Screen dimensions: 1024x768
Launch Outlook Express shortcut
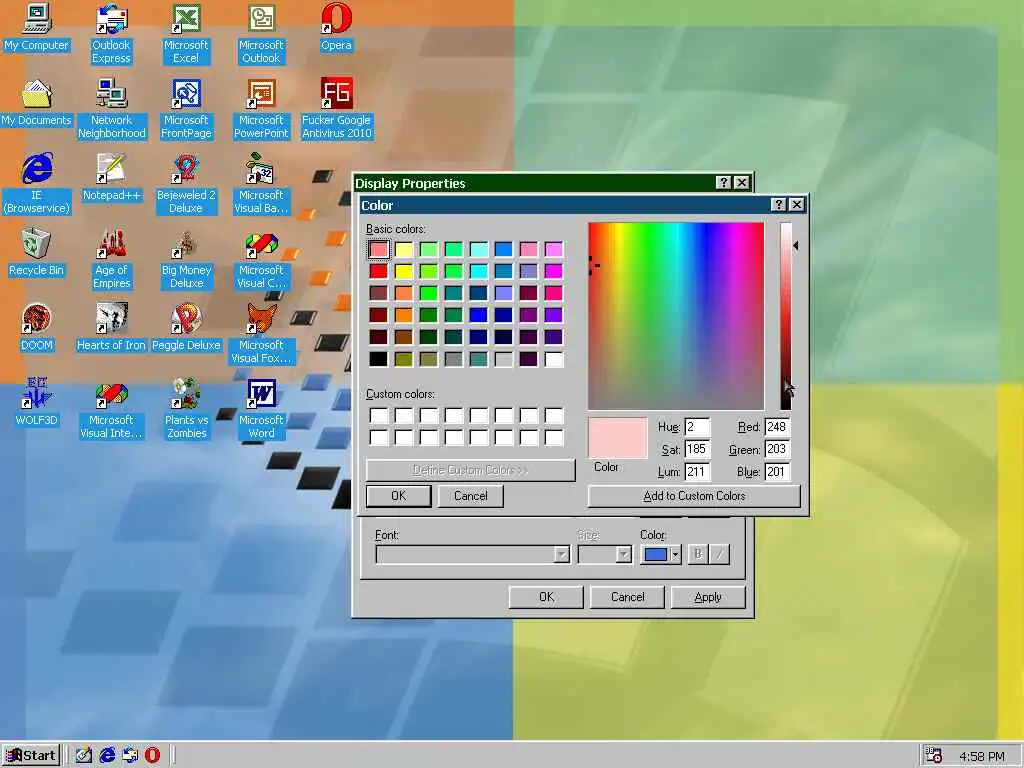[111, 34]
